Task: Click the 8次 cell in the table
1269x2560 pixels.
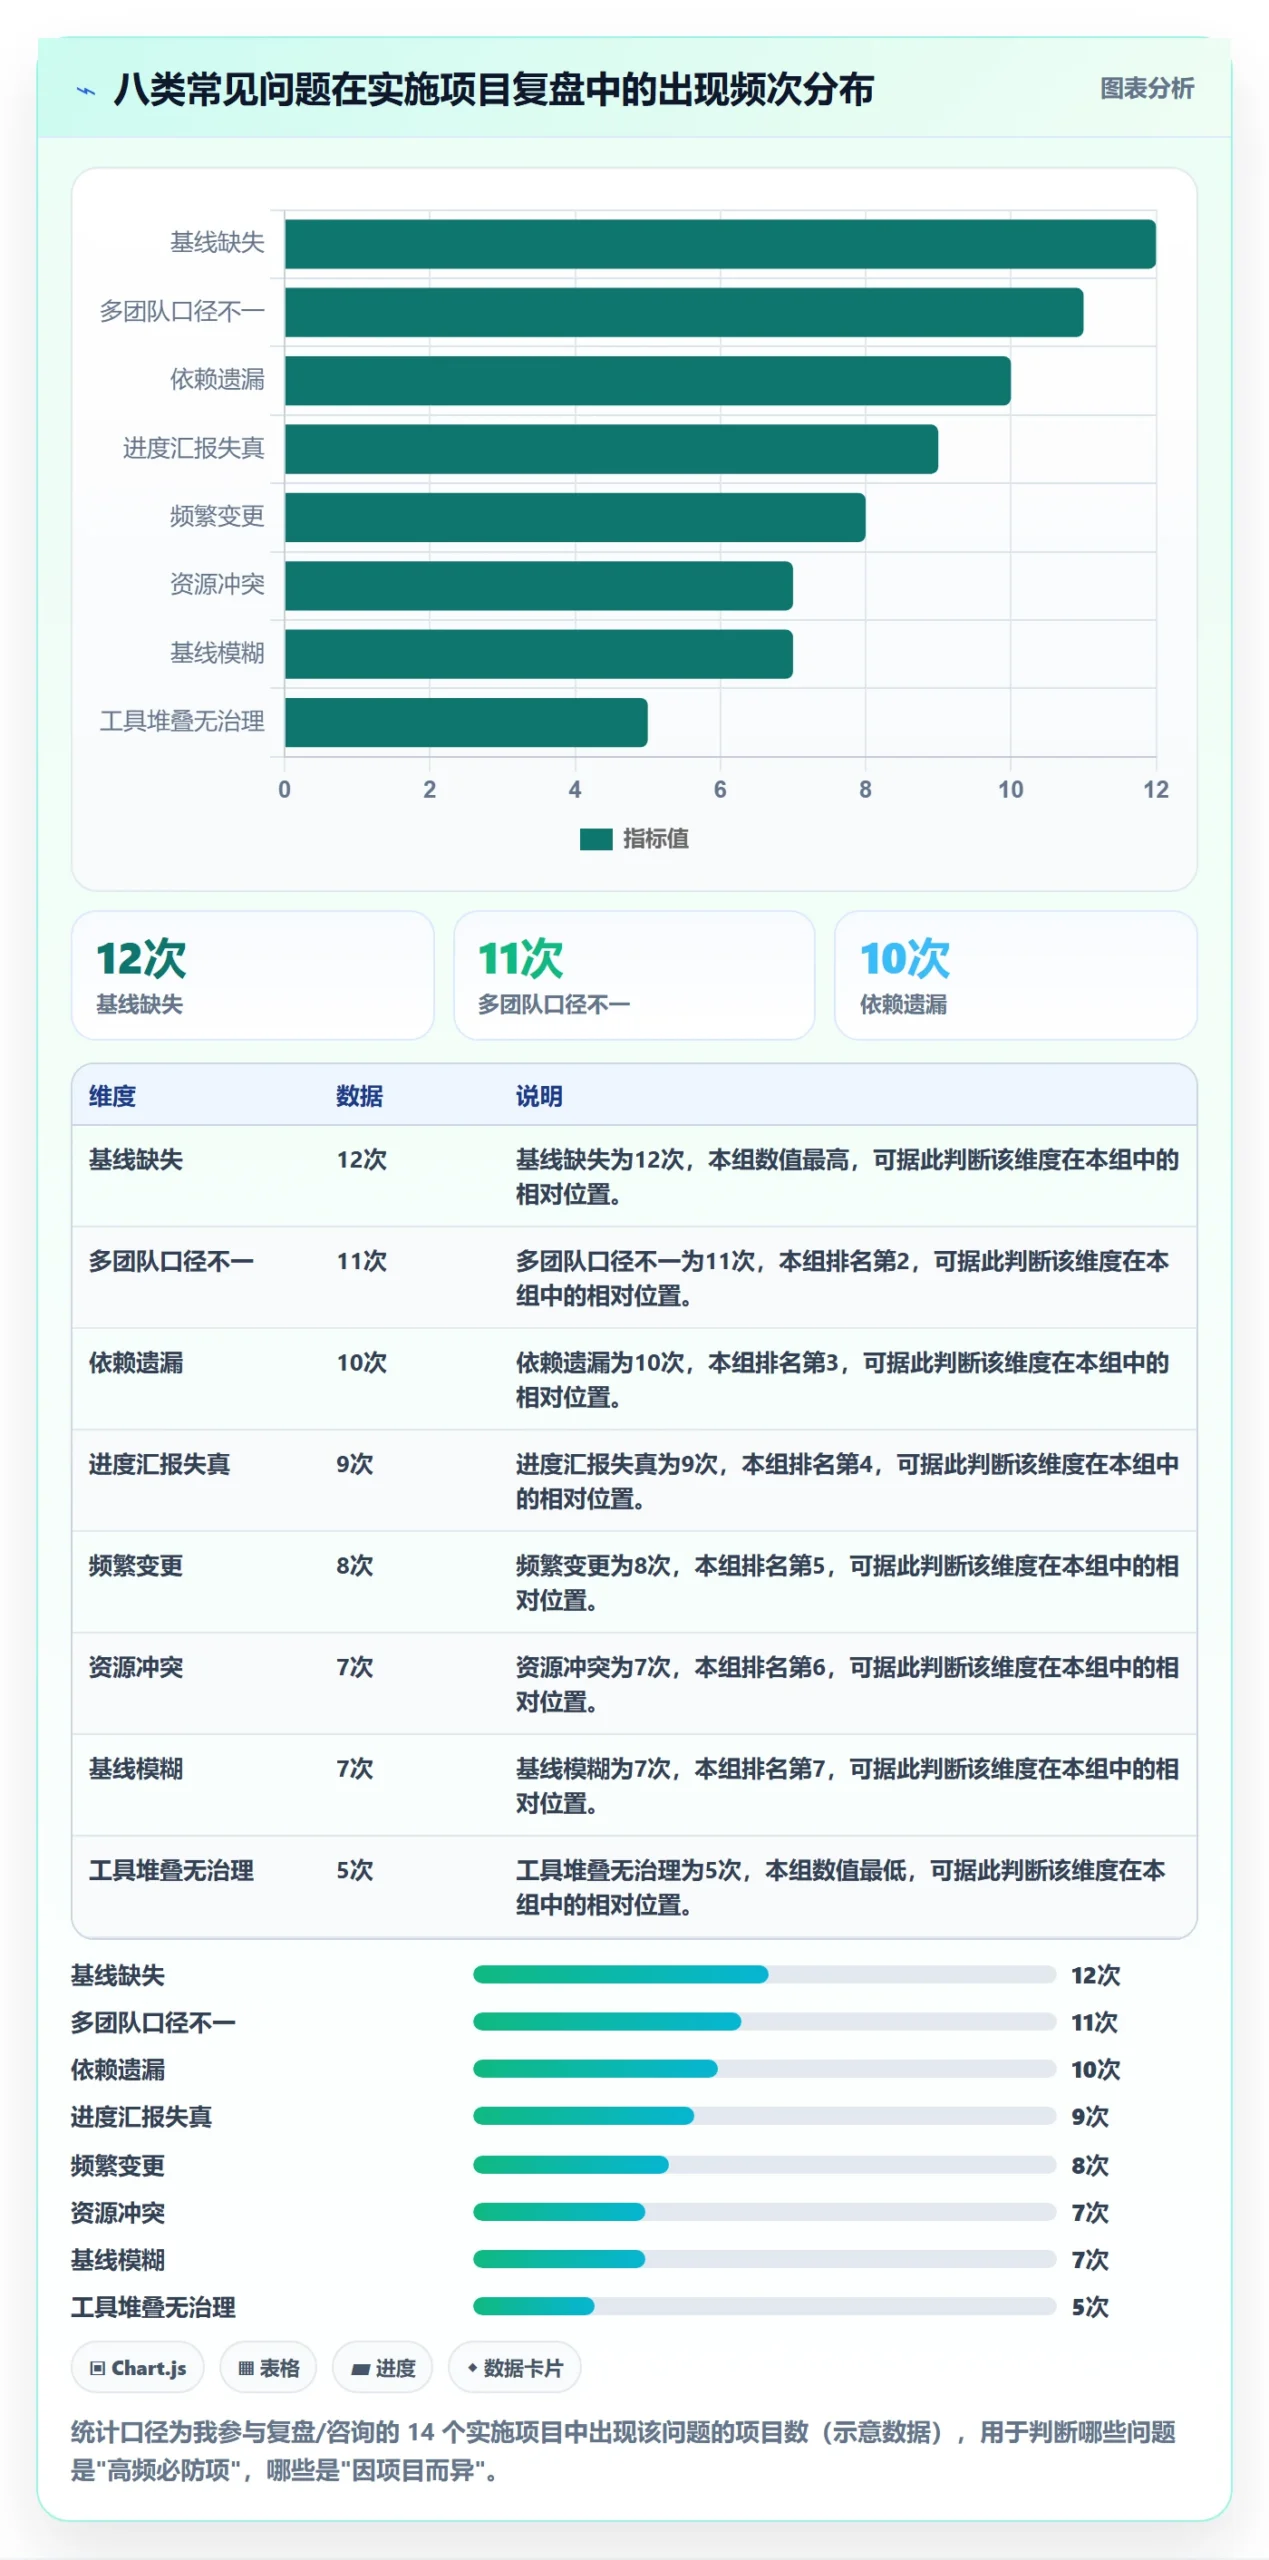Action: click(x=354, y=1565)
